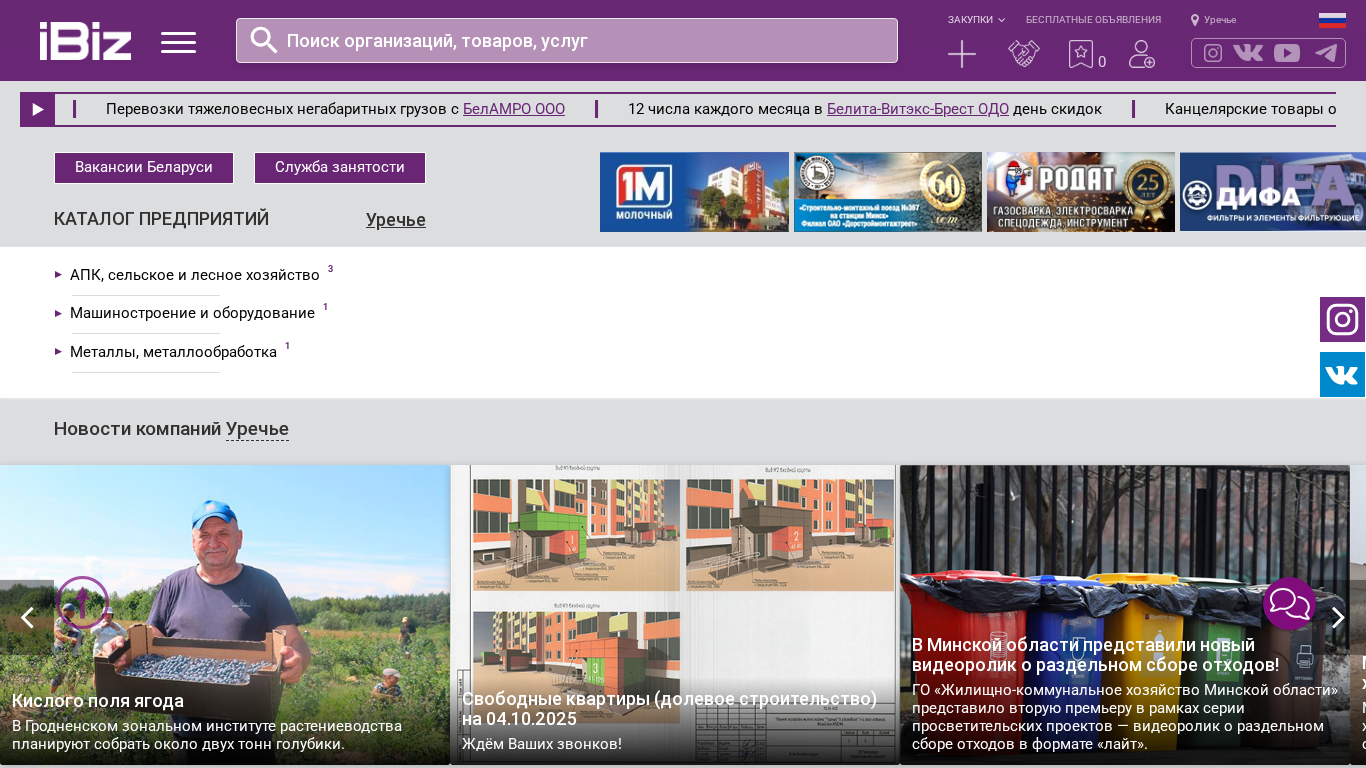Image resolution: width=1366 pixels, height=768 pixels.
Task: Expand Машиностроение и оборудование category
Action: [x=192, y=313]
